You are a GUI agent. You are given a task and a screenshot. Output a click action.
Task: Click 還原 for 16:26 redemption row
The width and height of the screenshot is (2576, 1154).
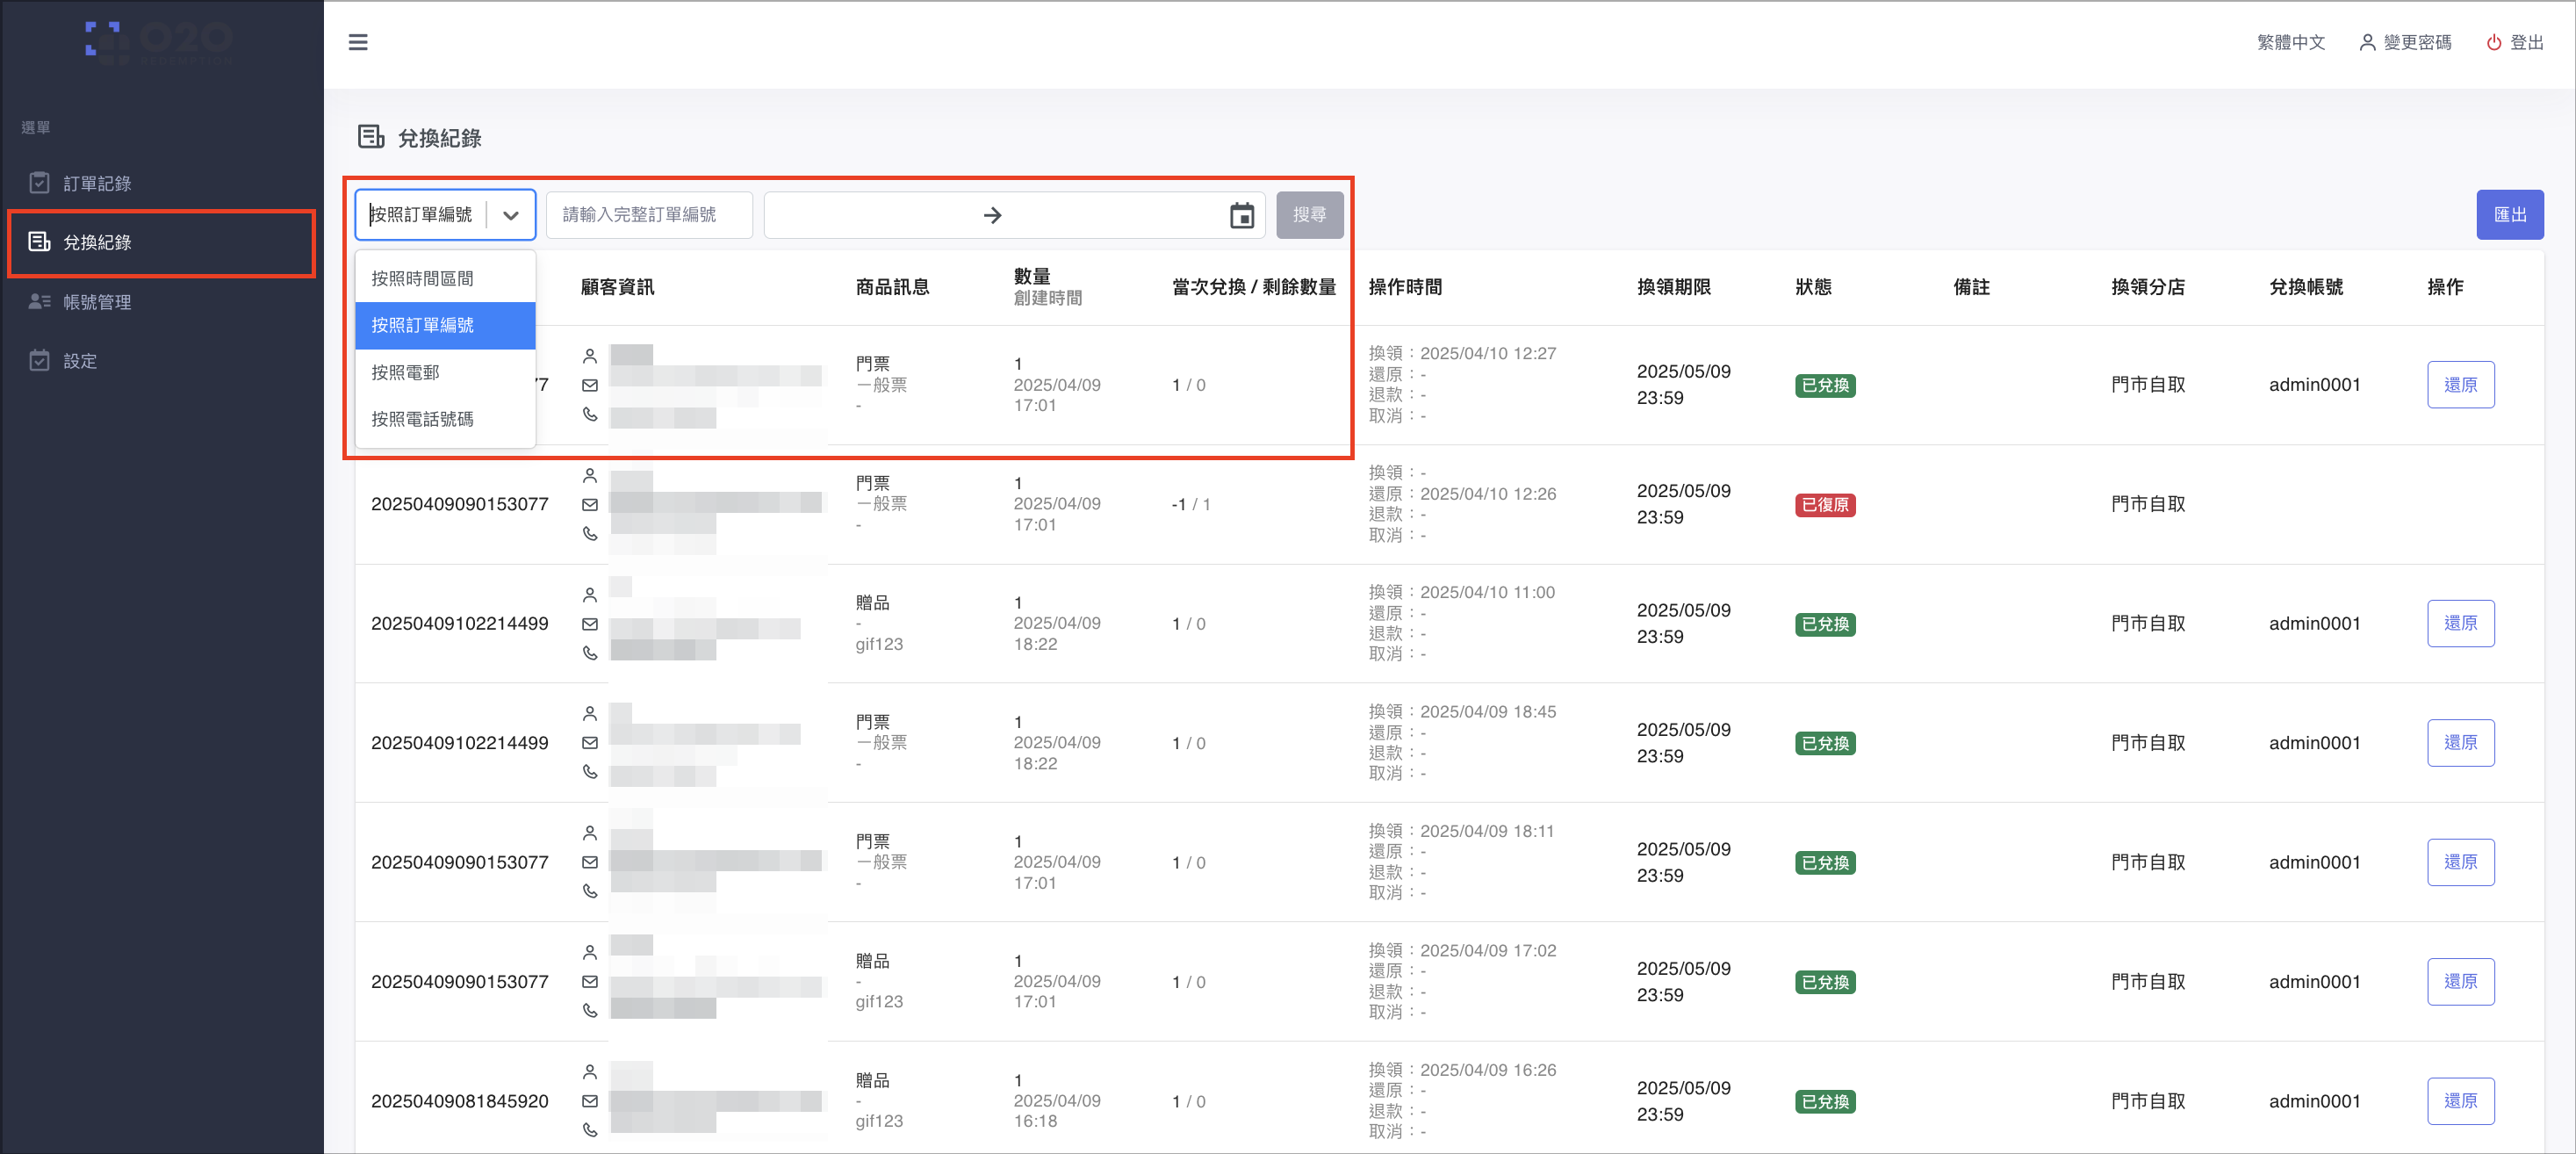pyautogui.click(x=2460, y=1101)
